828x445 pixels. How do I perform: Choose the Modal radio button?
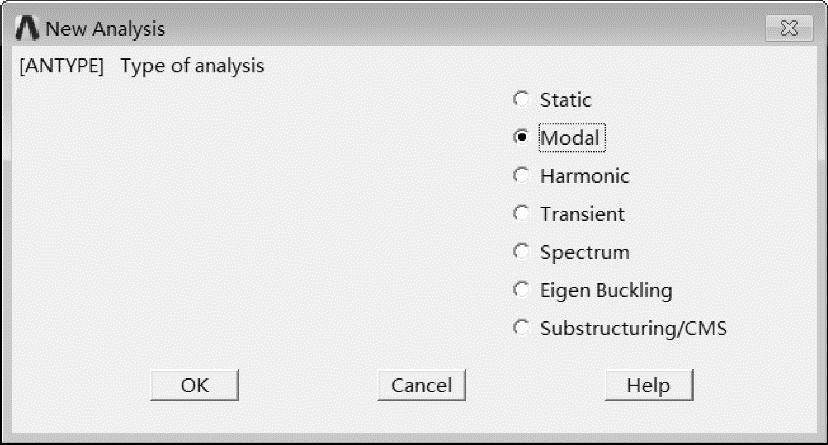point(521,137)
